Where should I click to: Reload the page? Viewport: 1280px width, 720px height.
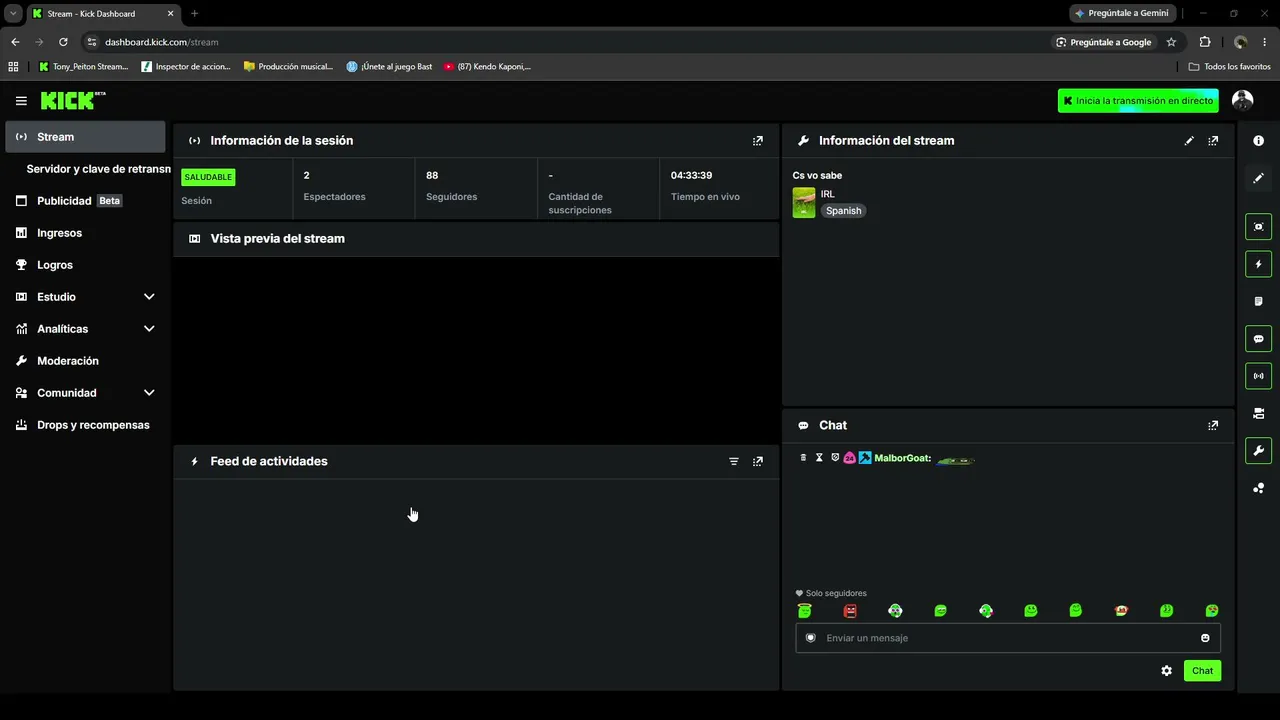point(63,42)
